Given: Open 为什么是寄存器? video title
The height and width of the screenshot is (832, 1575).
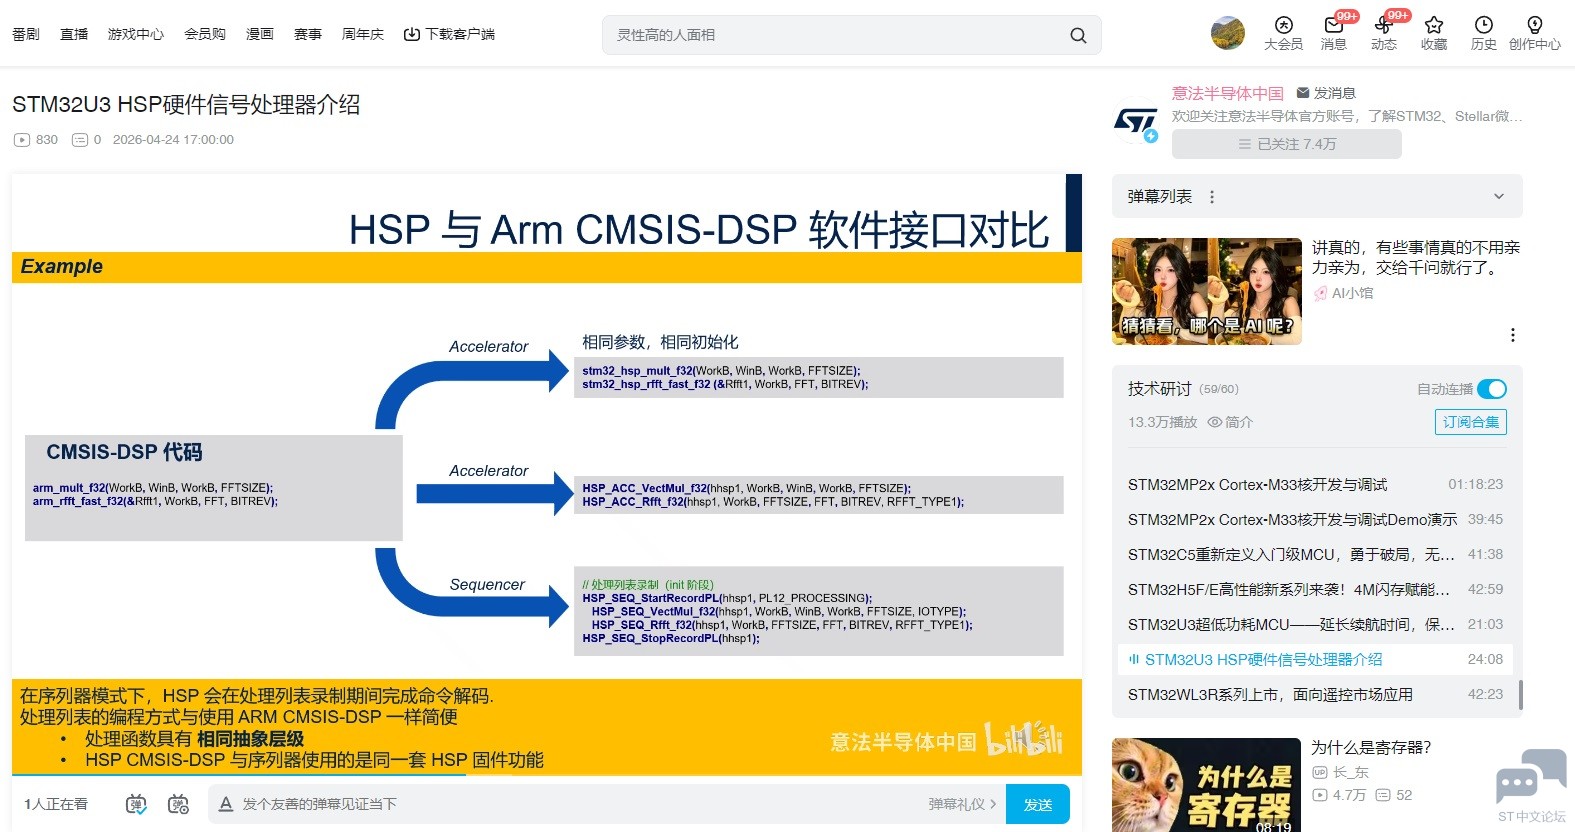Looking at the screenshot, I should [1371, 747].
